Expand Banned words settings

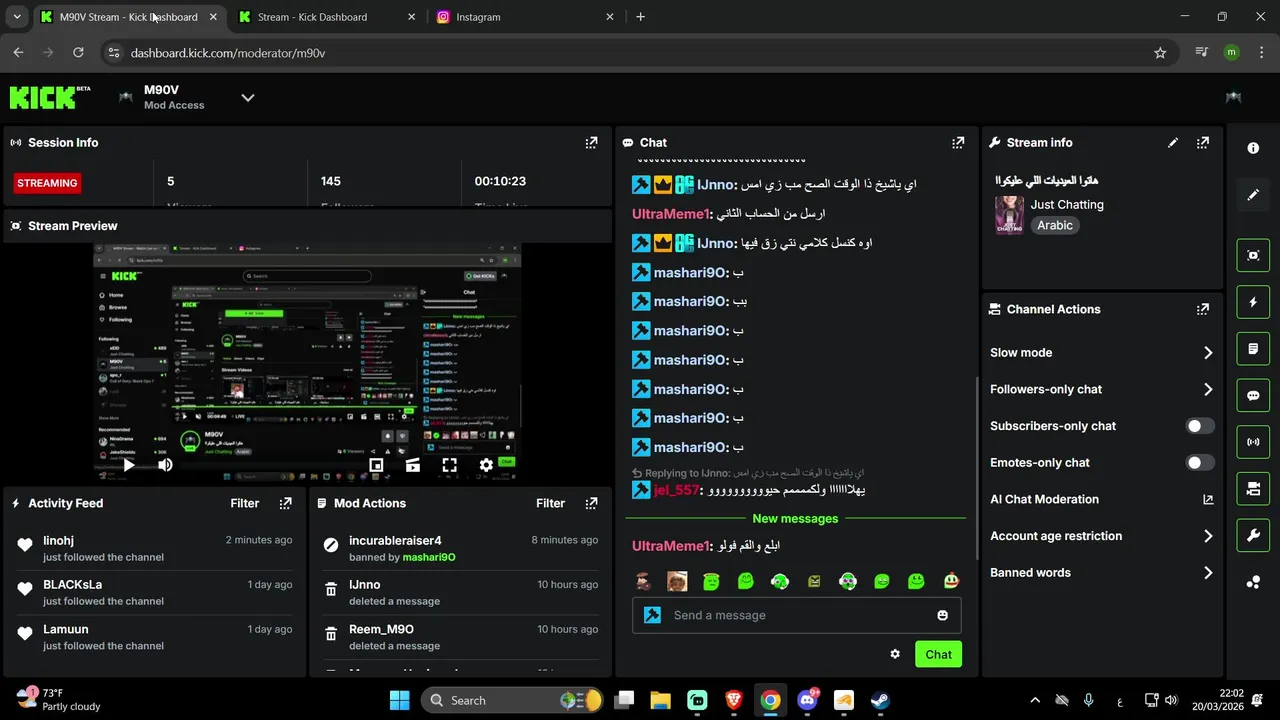pos(1101,573)
